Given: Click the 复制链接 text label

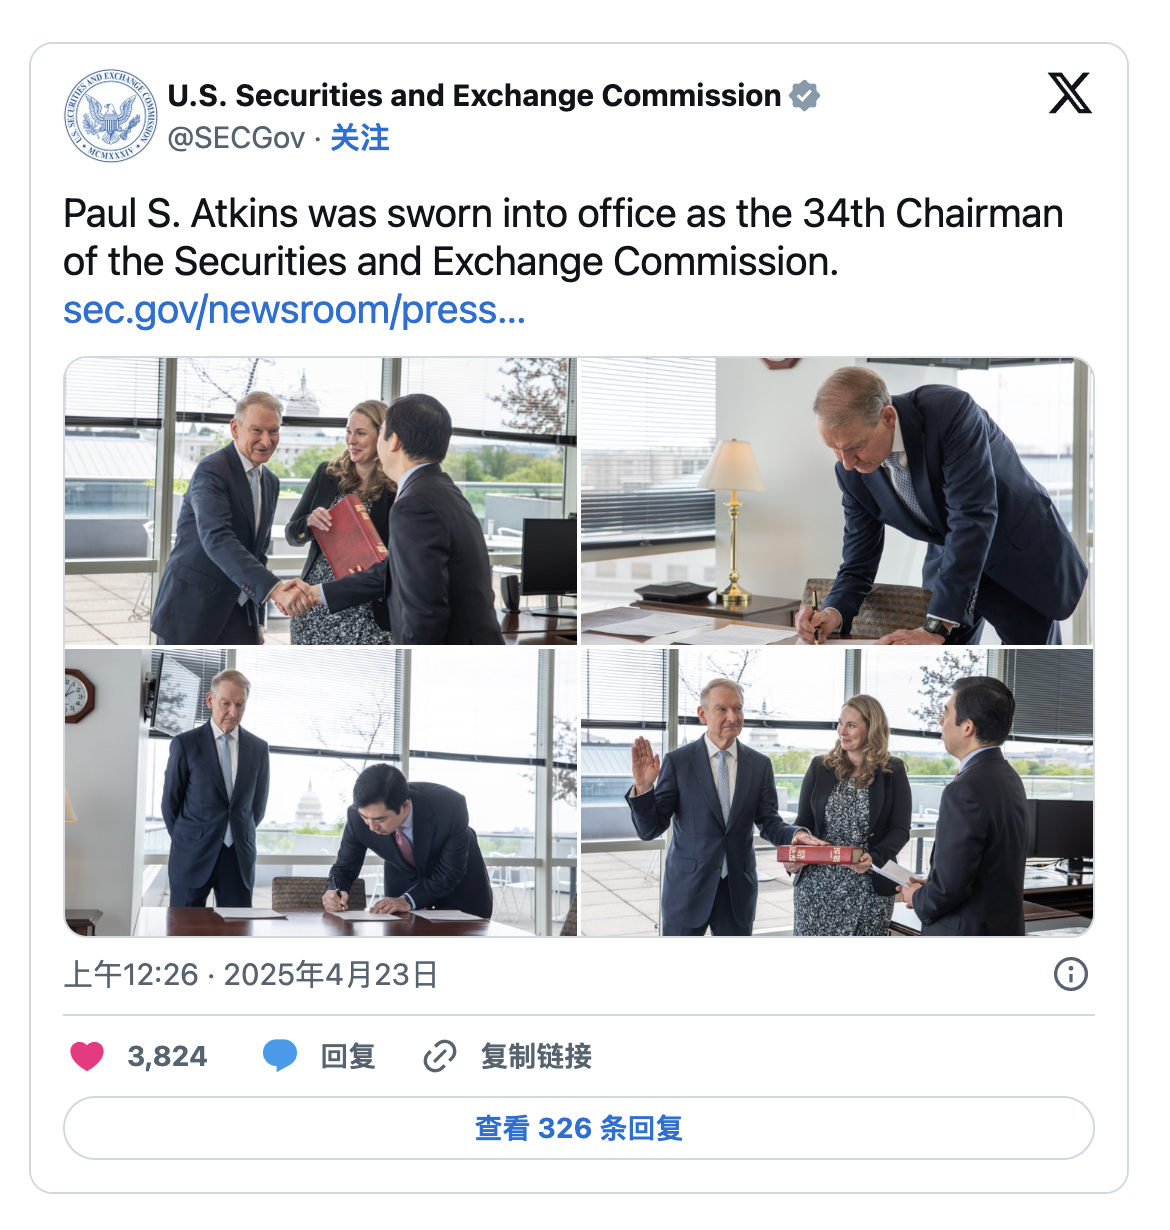Looking at the screenshot, I should point(536,1056).
